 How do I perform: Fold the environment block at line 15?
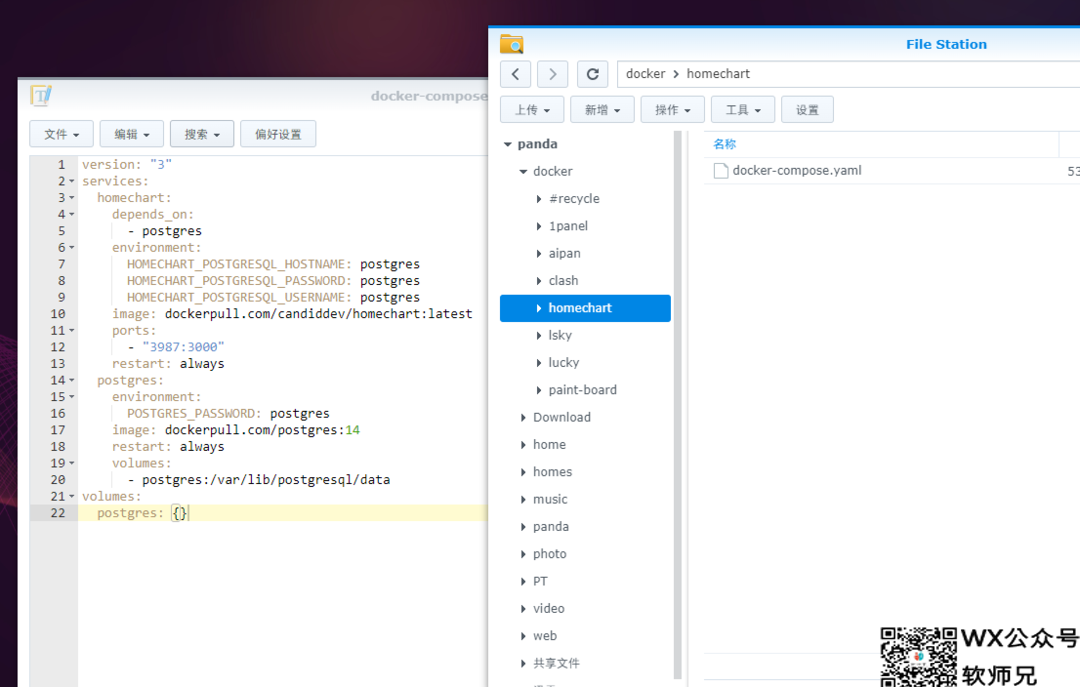[x=72, y=397]
